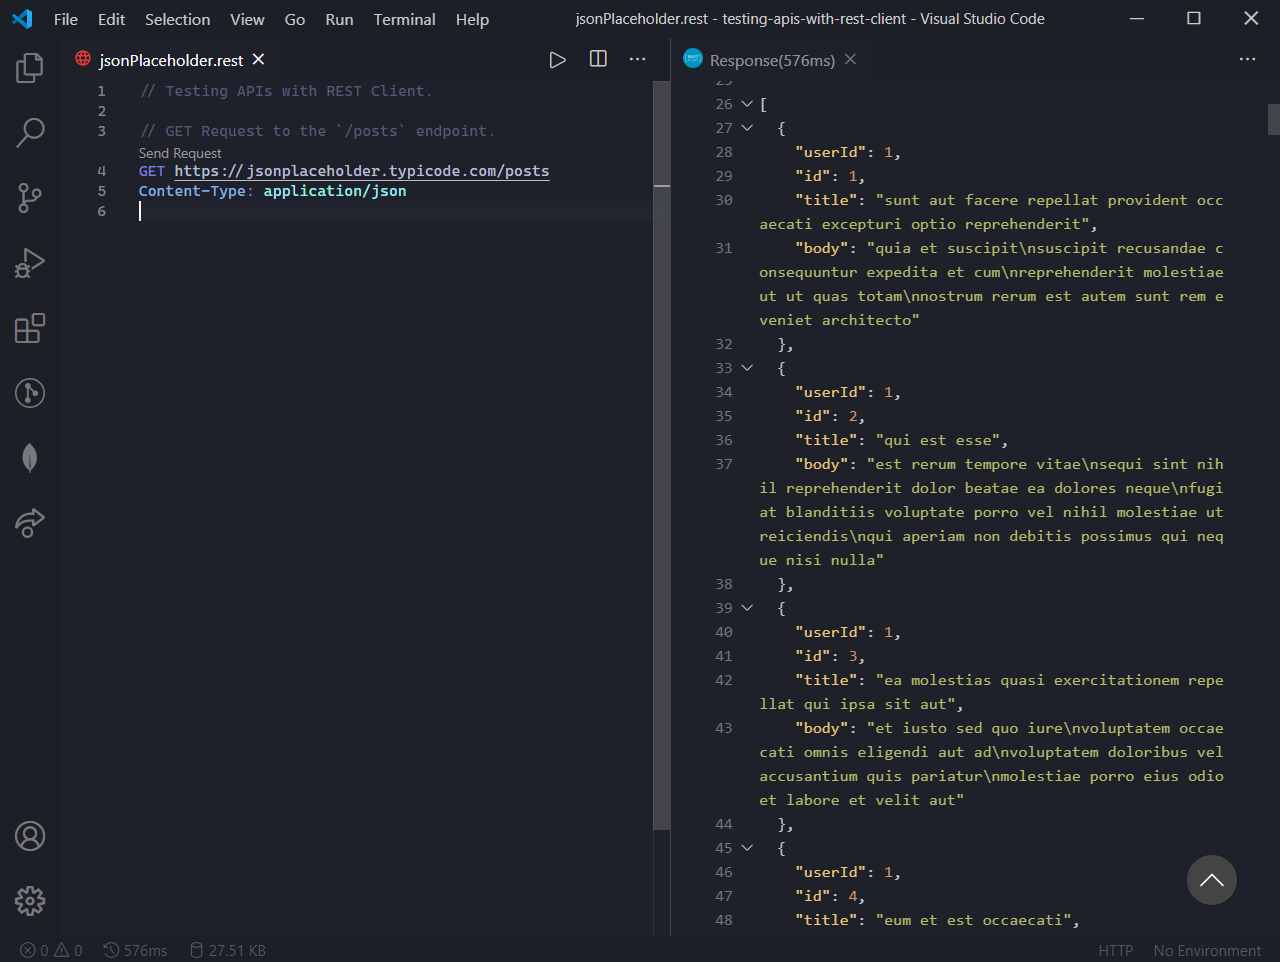Open the MongoDB extension panel
Screen dimensions: 1280x962
(29, 457)
